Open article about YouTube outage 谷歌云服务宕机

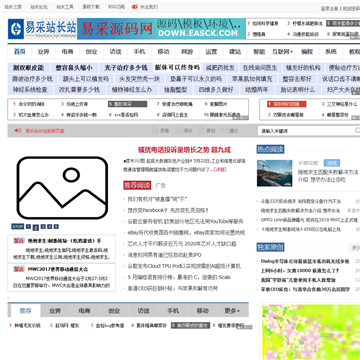coord(185,221)
